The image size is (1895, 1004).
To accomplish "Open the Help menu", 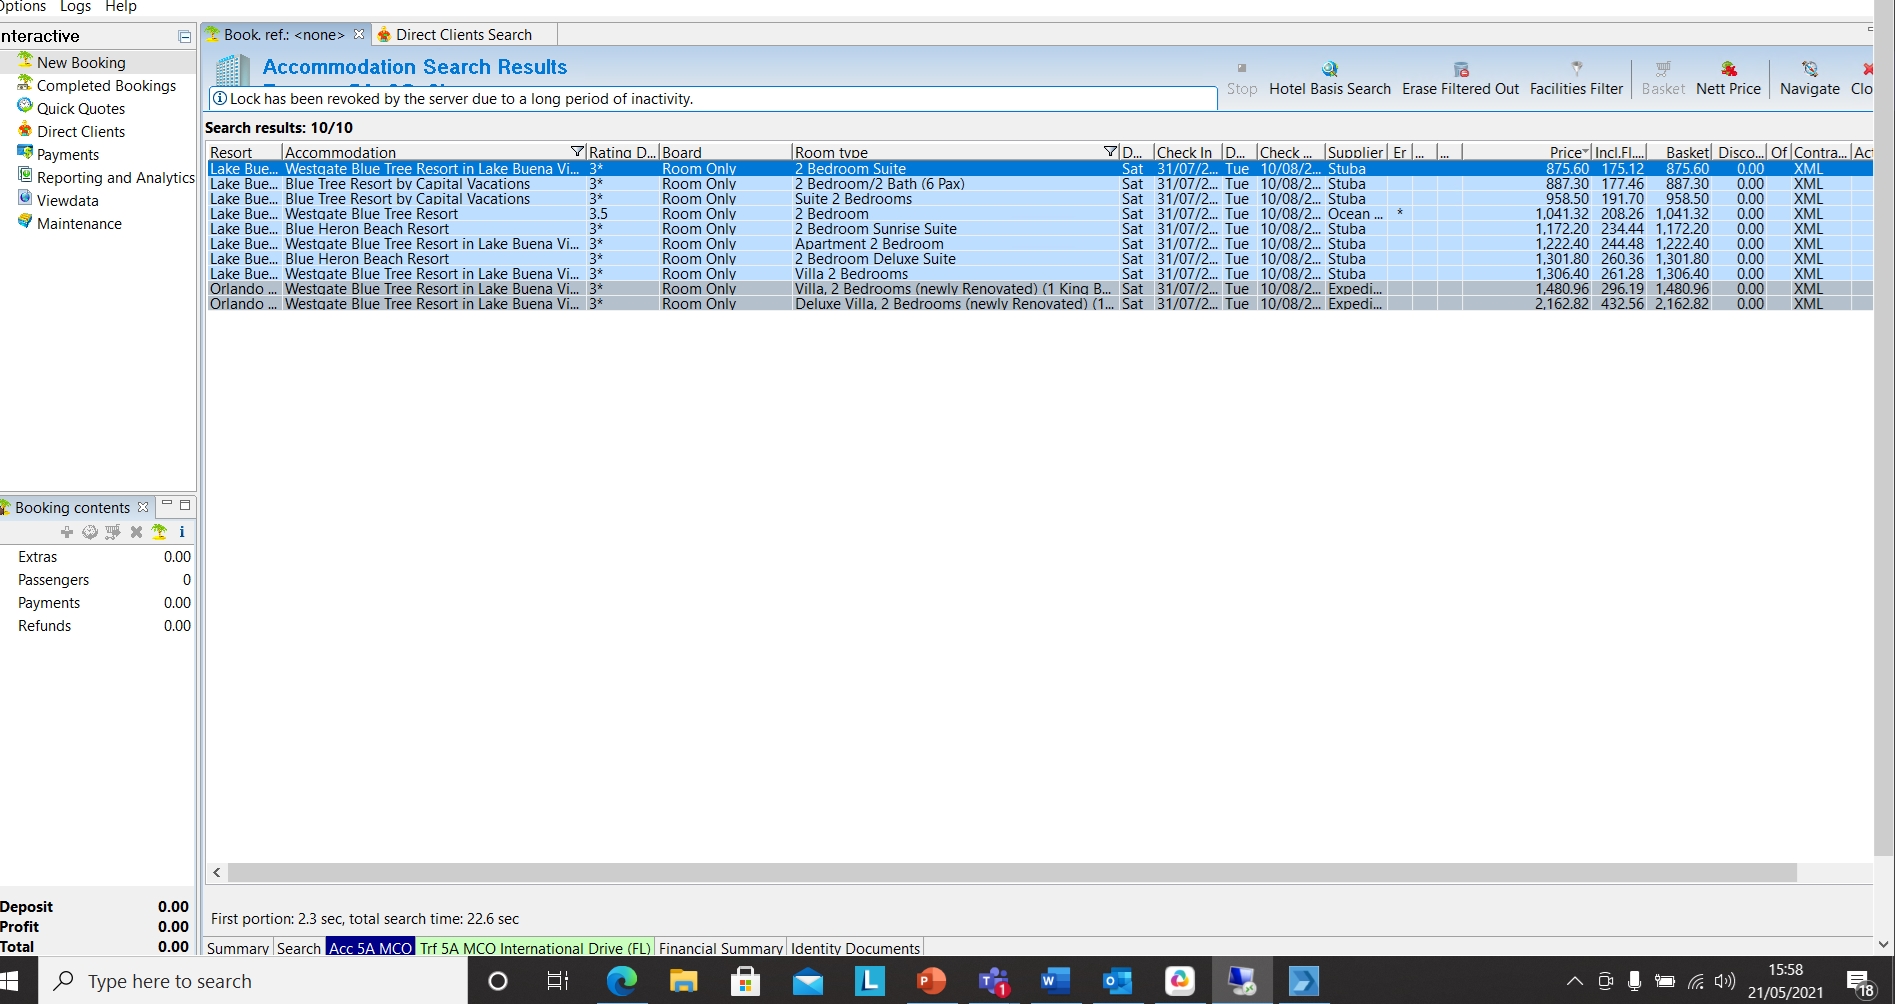I will click(x=120, y=7).
